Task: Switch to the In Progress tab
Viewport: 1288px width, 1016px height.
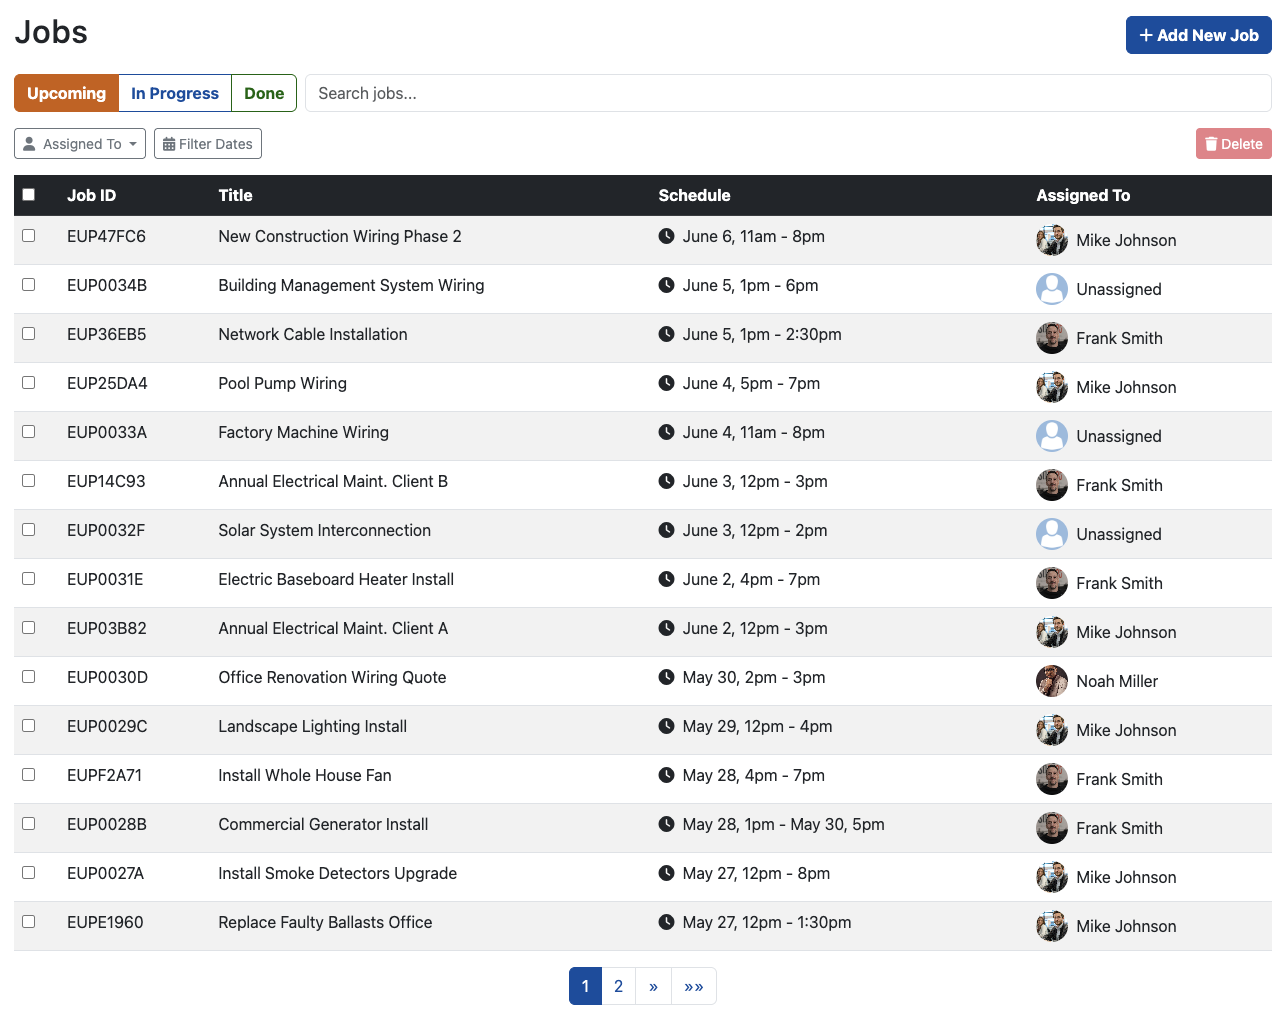Action: pyautogui.click(x=174, y=93)
